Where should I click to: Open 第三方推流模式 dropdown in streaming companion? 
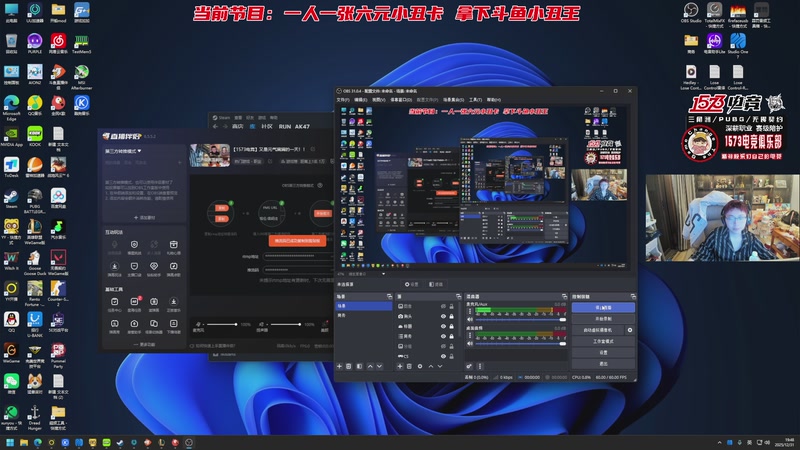pos(123,151)
